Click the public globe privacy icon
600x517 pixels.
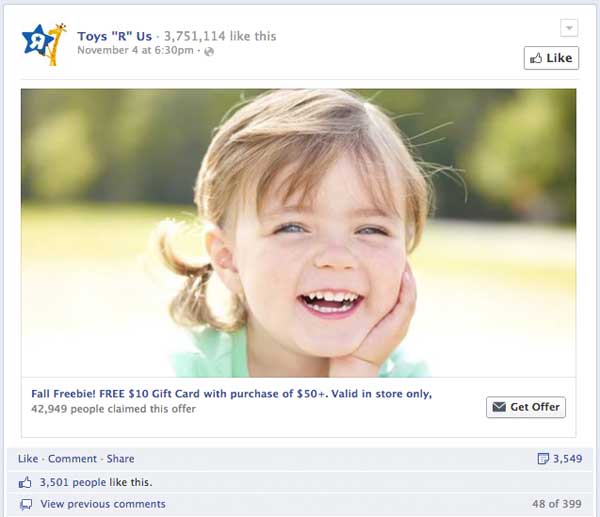click(209, 51)
